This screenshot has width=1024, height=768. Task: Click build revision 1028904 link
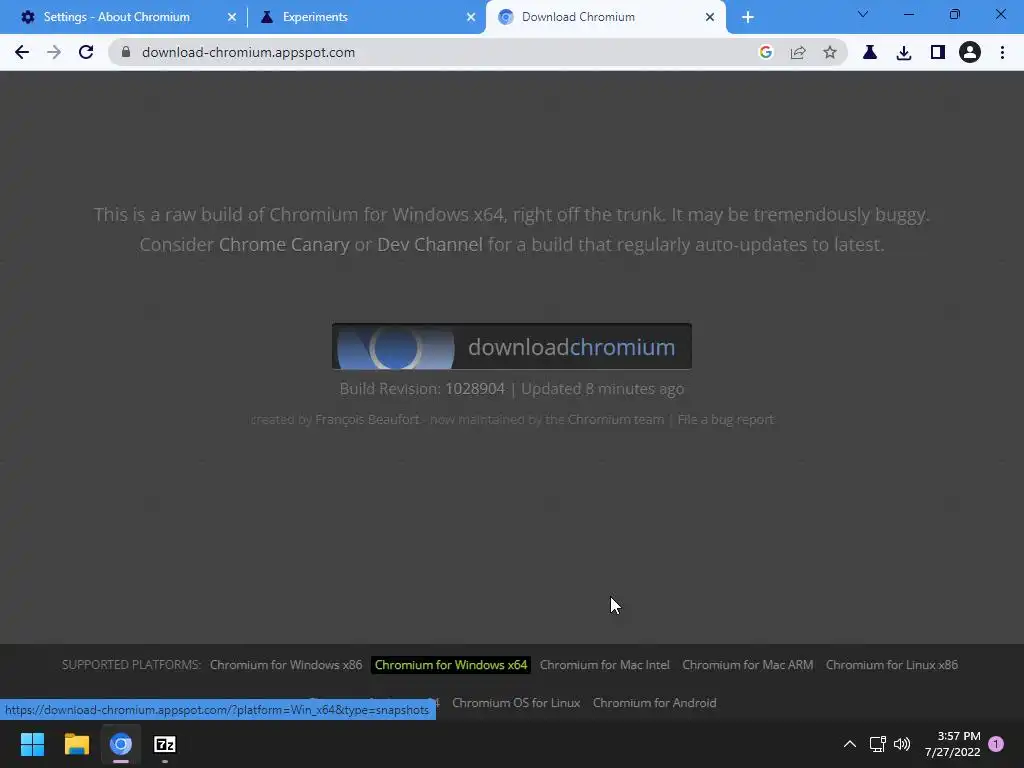(475, 389)
